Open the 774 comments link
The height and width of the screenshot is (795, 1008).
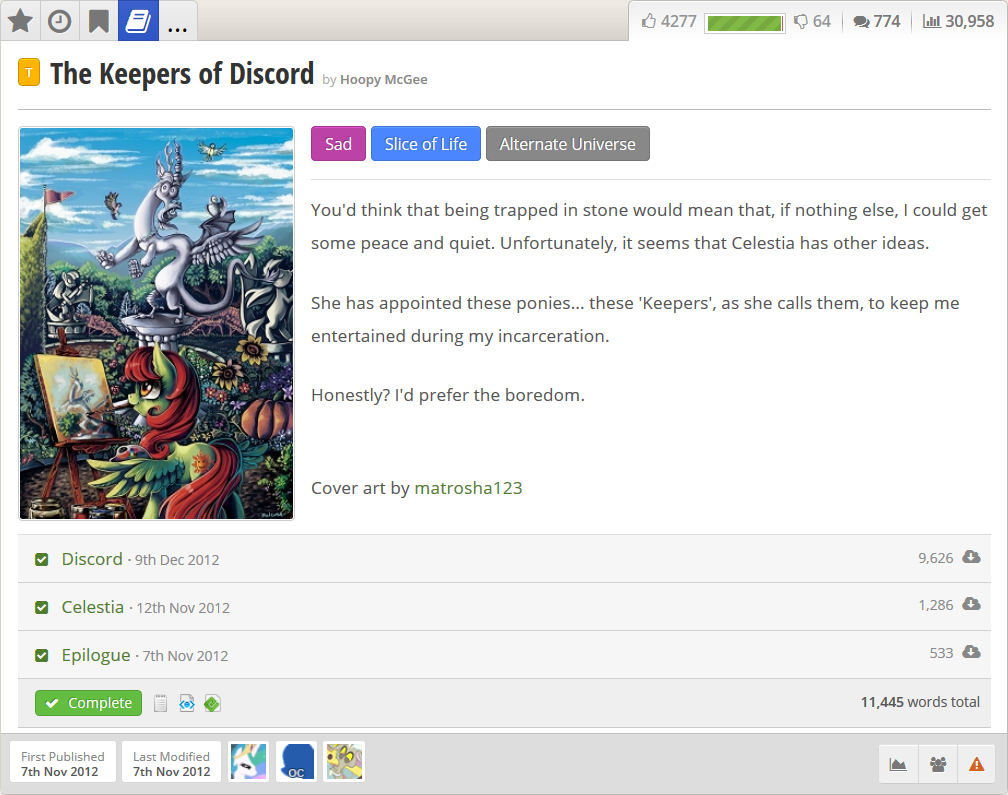click(x=877, y=22)
